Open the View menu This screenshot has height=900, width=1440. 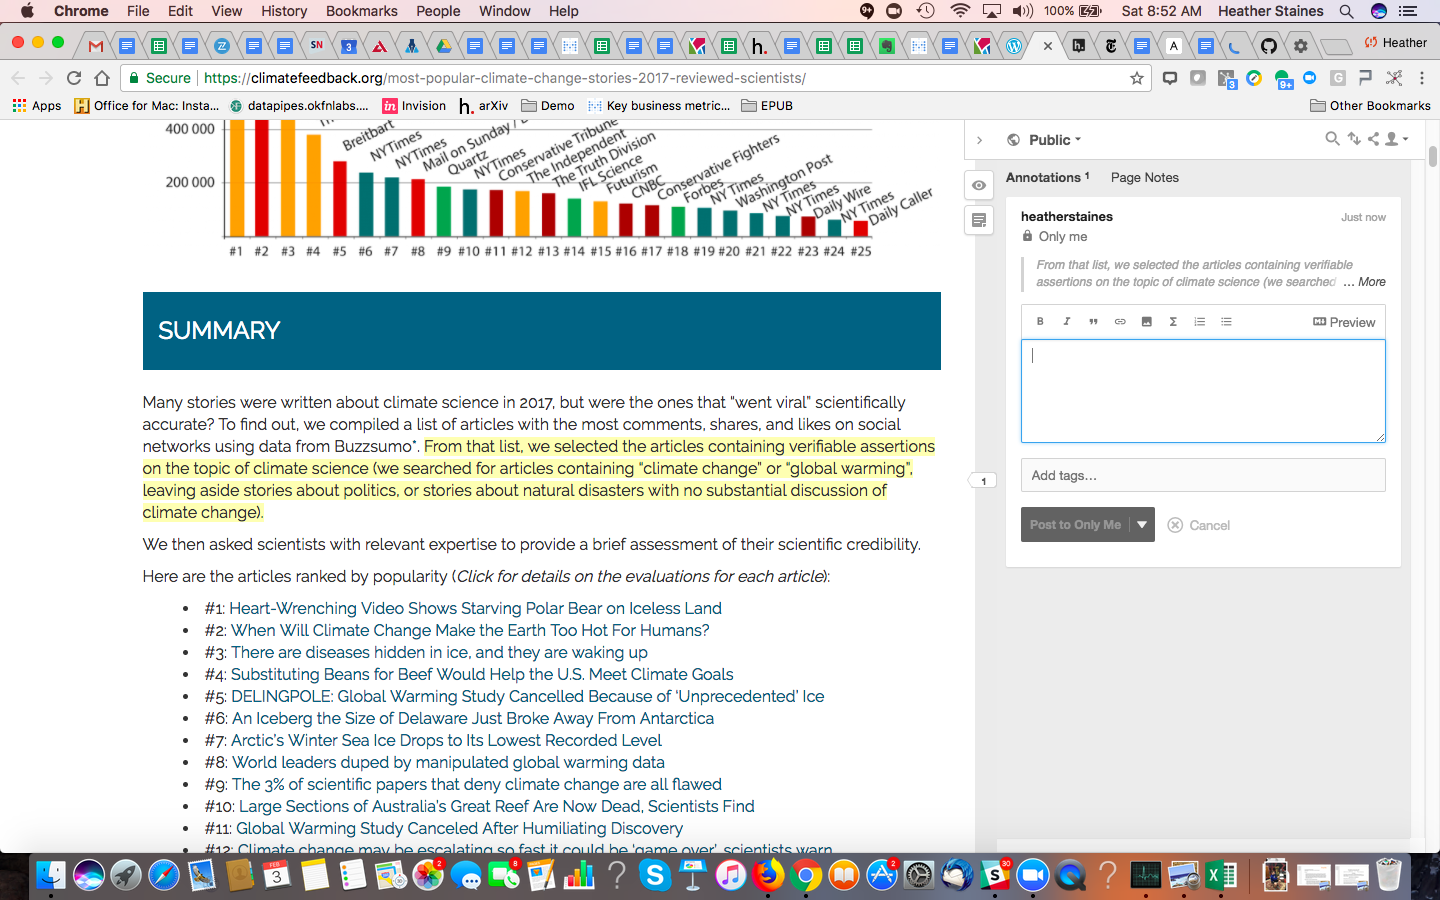point(226,11)
